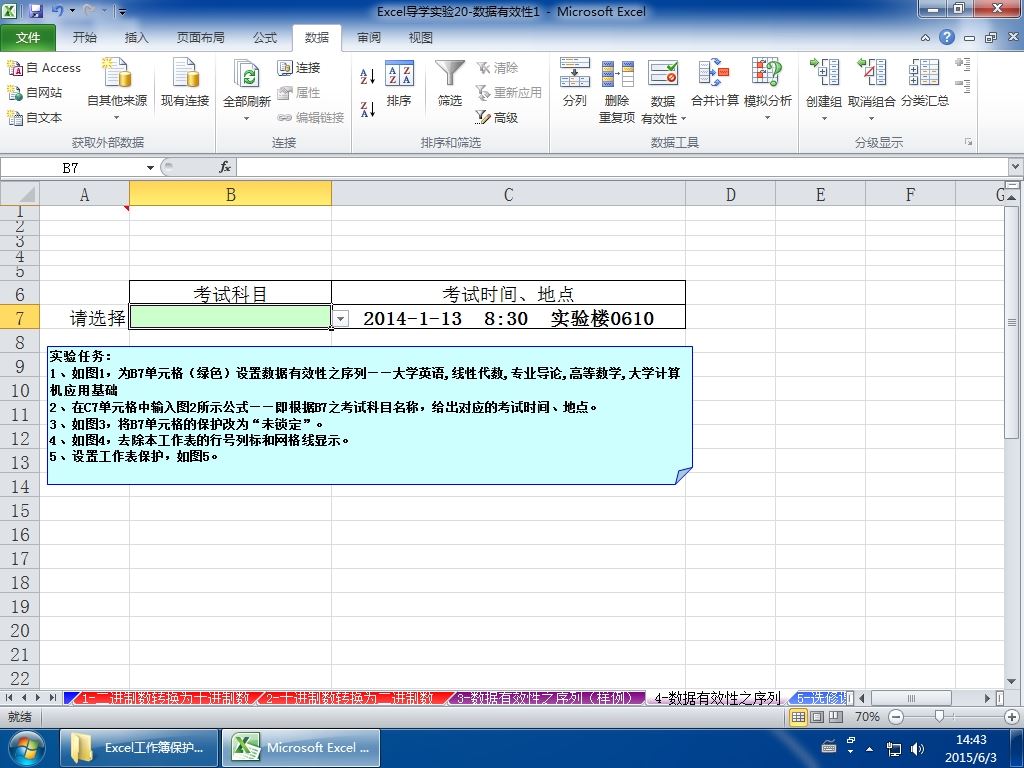Click Remove Duplicates (删除重复项)
Image resolution: width=1024 pixels, height=768 pixels.
click(617, 90)
